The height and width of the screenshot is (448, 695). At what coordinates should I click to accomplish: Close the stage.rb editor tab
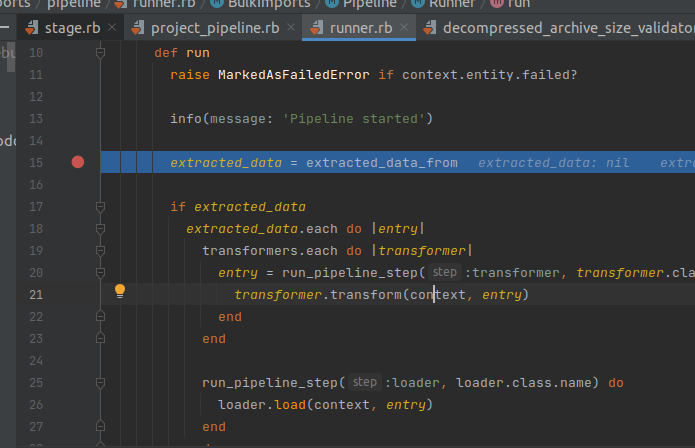tap(108, 28)
